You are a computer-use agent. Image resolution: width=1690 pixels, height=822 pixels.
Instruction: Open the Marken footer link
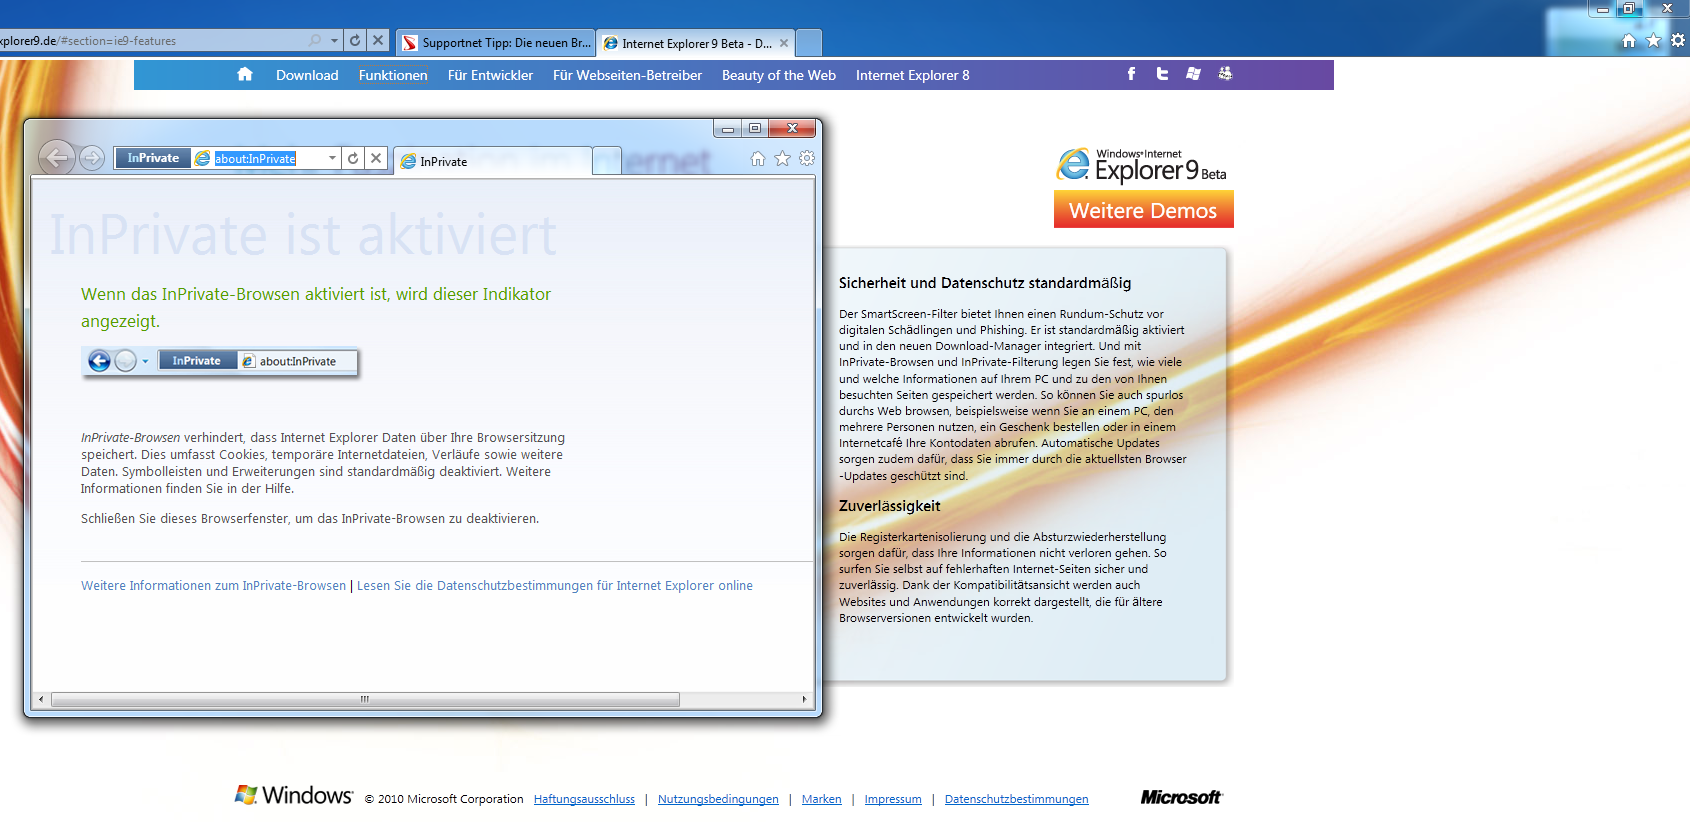click(821, 799)
